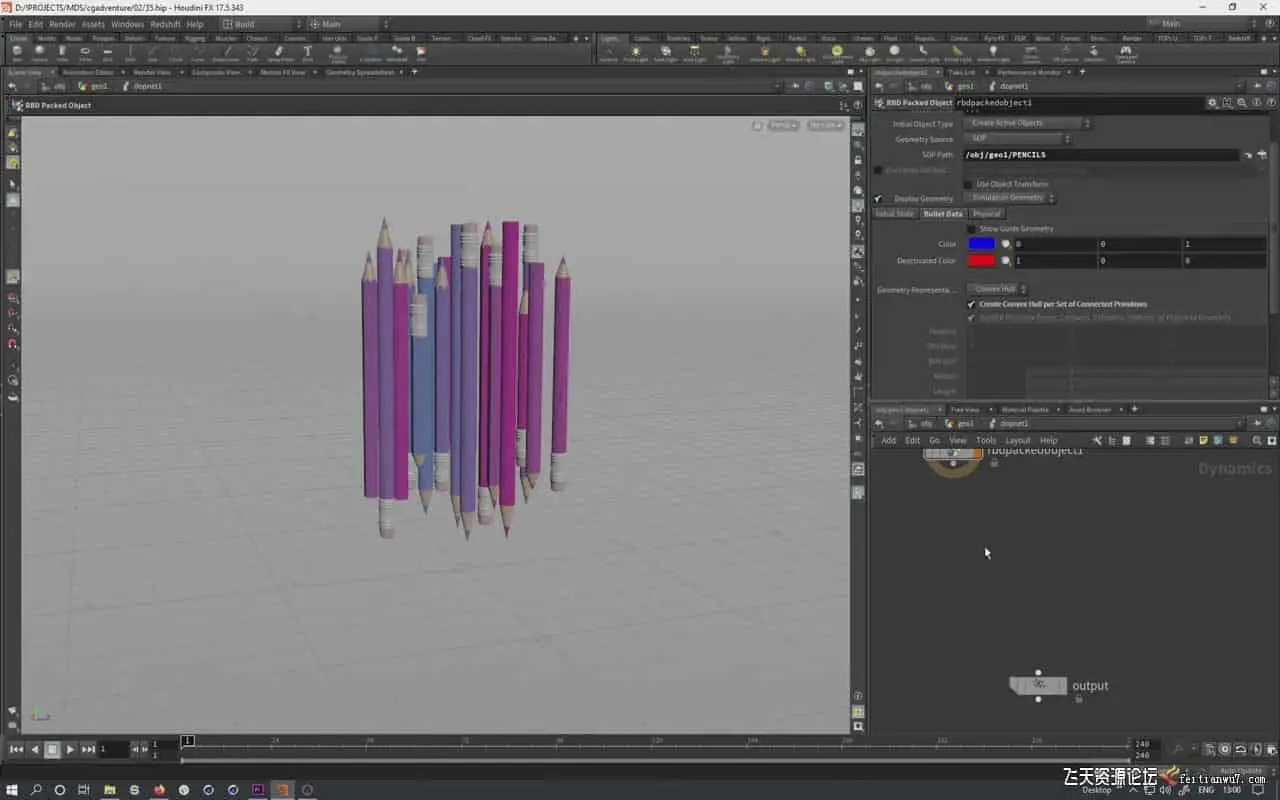Jump to first frame of timeline
This screenshot has width=1280, height=800.
(x=16, y=749)
